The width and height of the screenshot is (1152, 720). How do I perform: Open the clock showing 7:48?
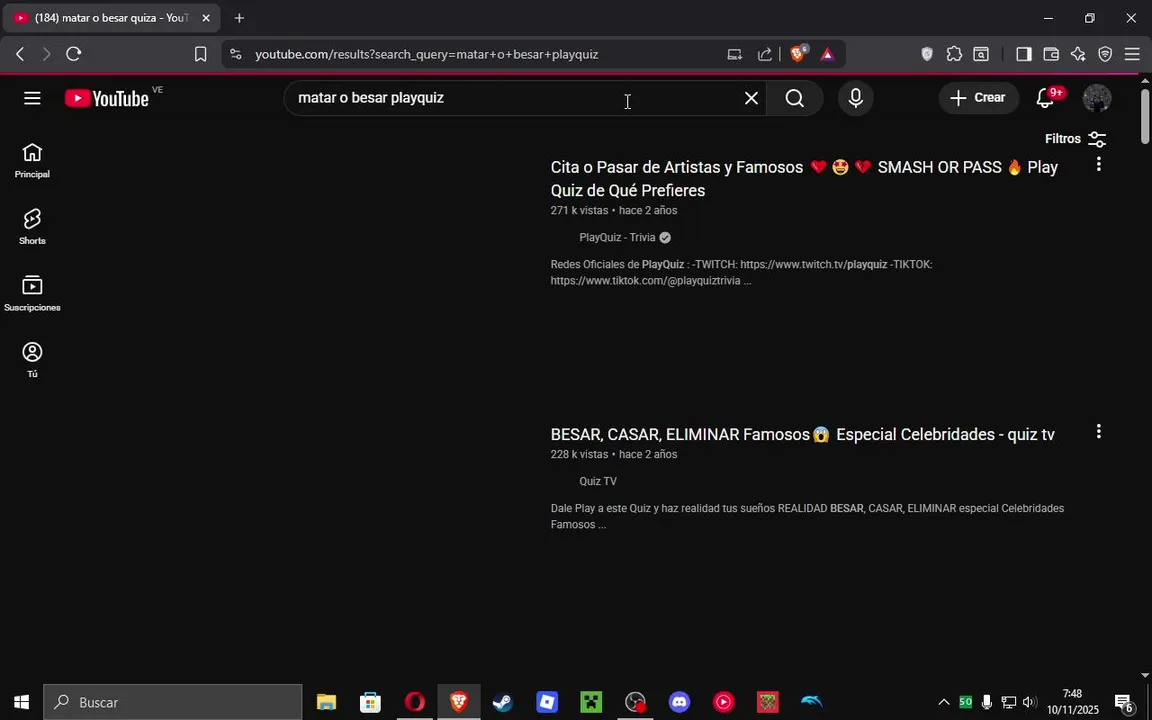[x=1073, y=702]
